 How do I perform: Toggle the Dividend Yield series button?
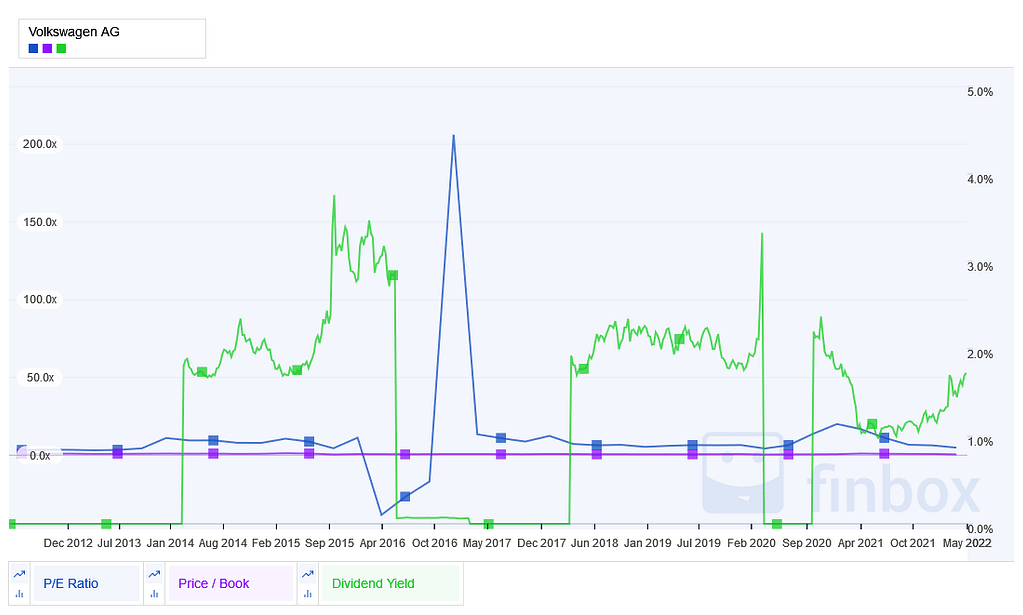point(390,584)
